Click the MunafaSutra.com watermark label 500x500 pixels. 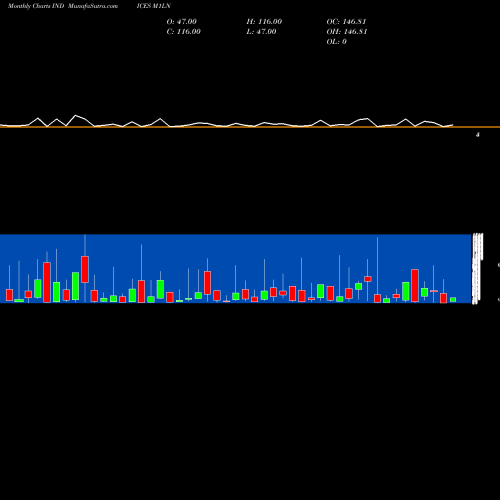pyautogui.click(x=93, y=6)
